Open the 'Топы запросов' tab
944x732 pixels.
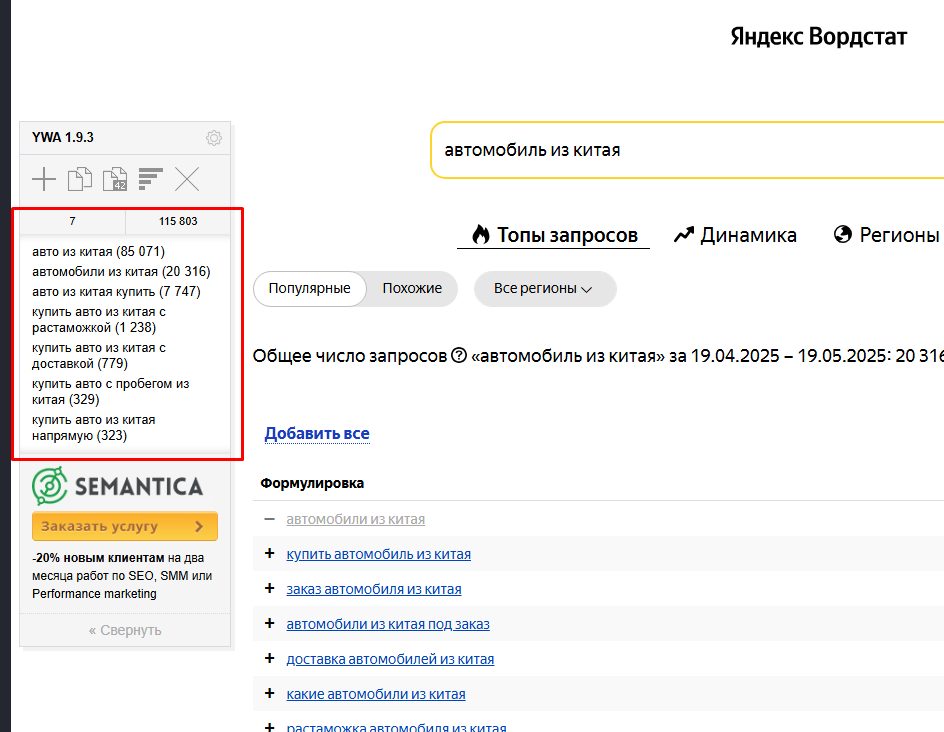(x=554, y=235)
